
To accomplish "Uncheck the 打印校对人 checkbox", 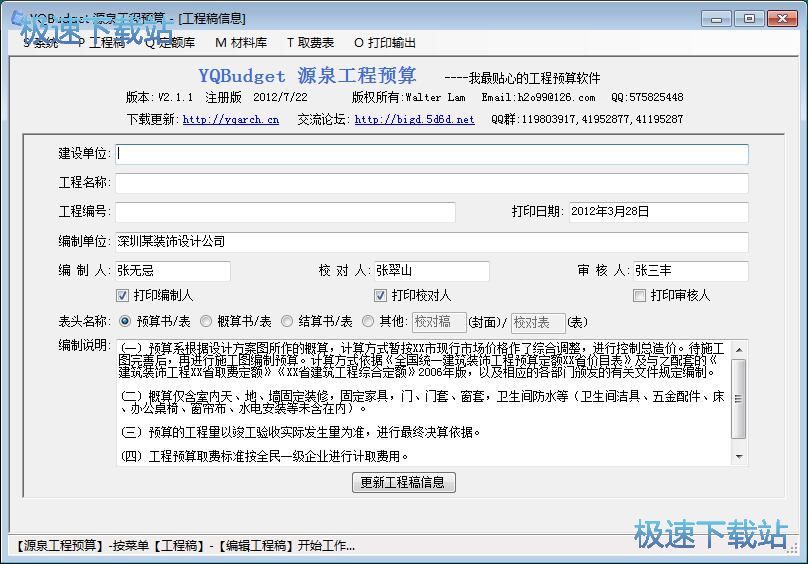I will 381,296.
